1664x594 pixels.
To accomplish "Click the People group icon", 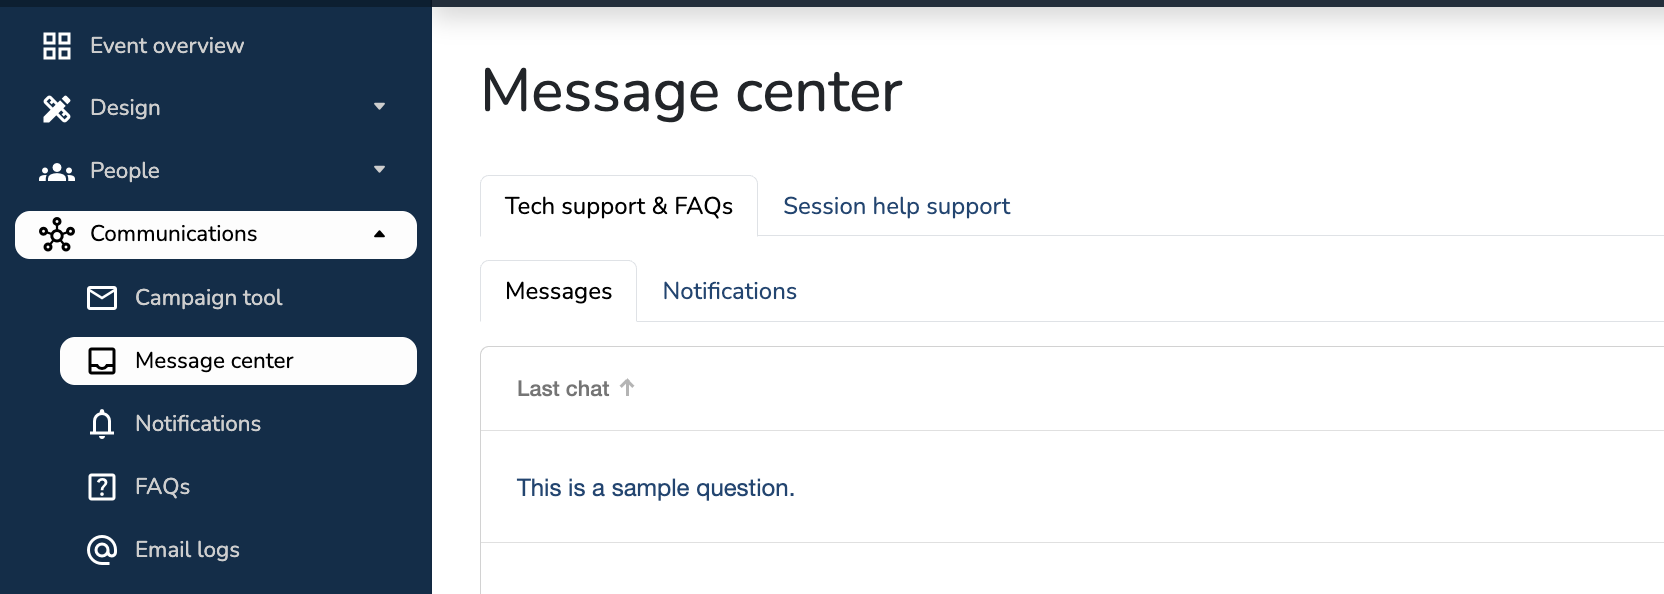I will (57, 172).
